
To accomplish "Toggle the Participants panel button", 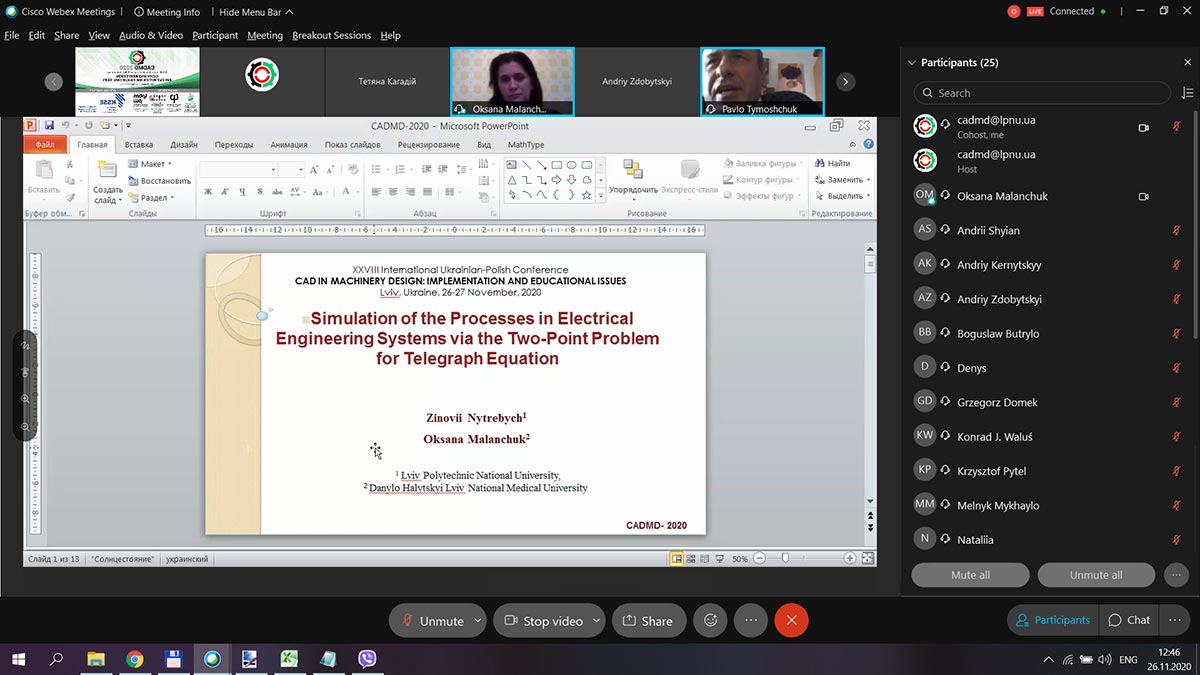I will point(1052,620).
